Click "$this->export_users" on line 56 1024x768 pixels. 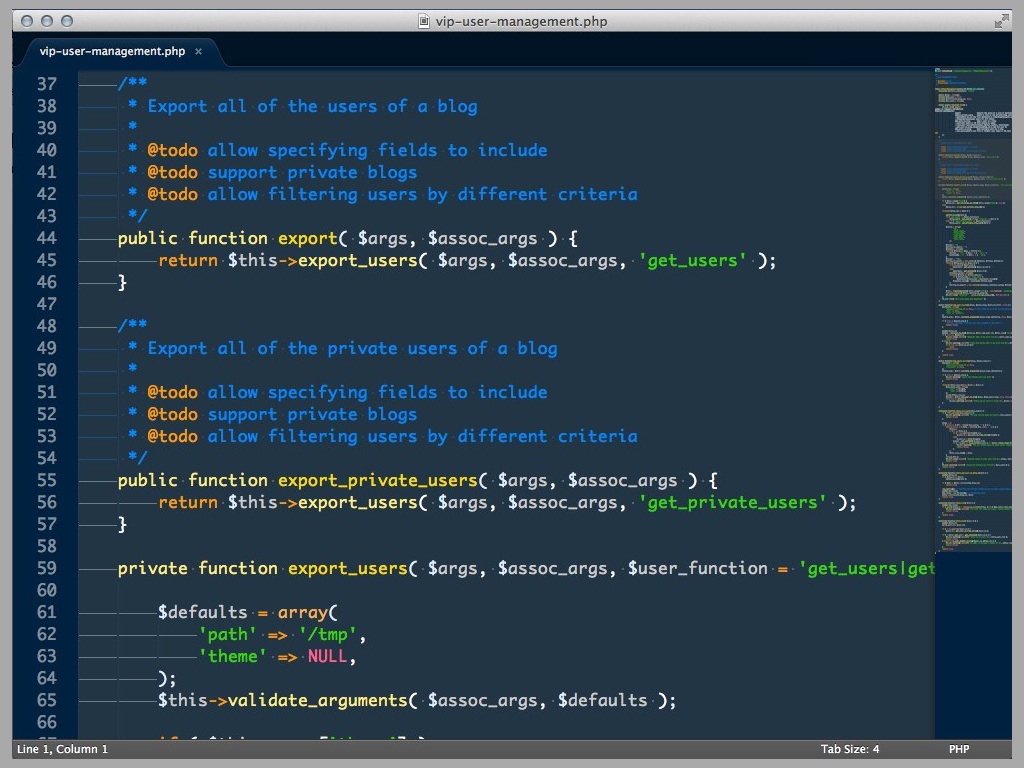click(323, 503)
